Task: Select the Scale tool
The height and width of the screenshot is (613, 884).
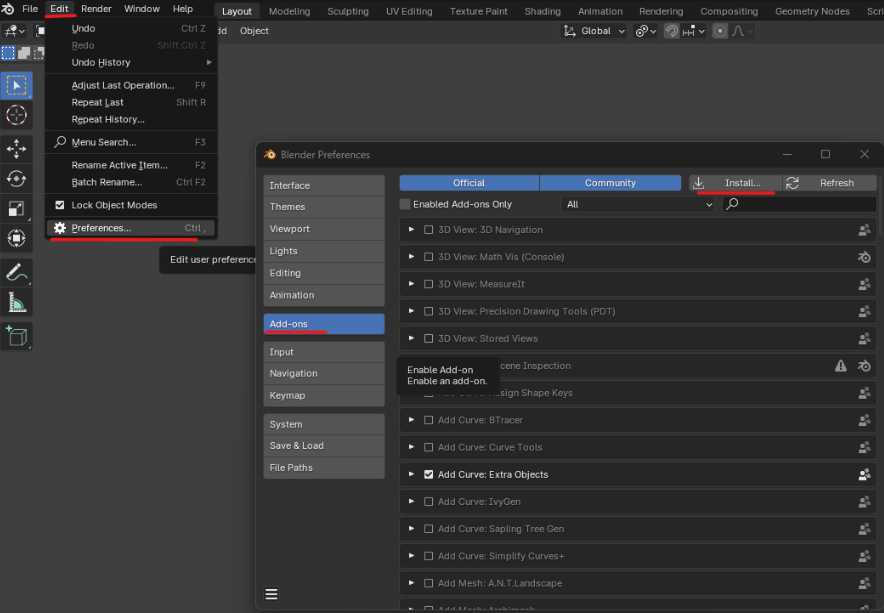Action: tap(16, 209)
